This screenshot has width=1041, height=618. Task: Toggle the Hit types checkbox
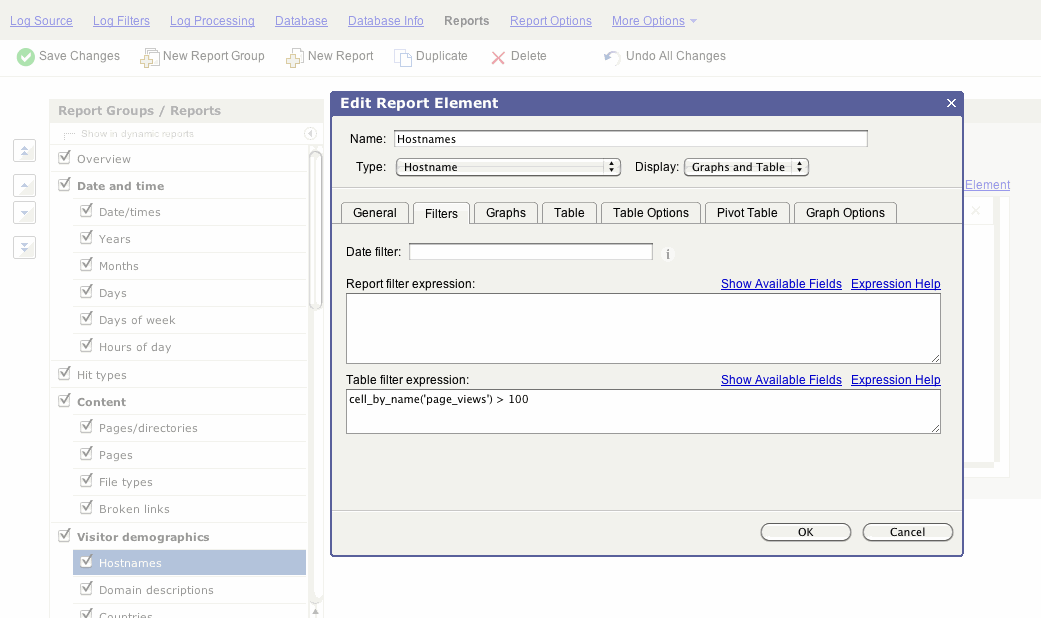(x=65, y=374)
